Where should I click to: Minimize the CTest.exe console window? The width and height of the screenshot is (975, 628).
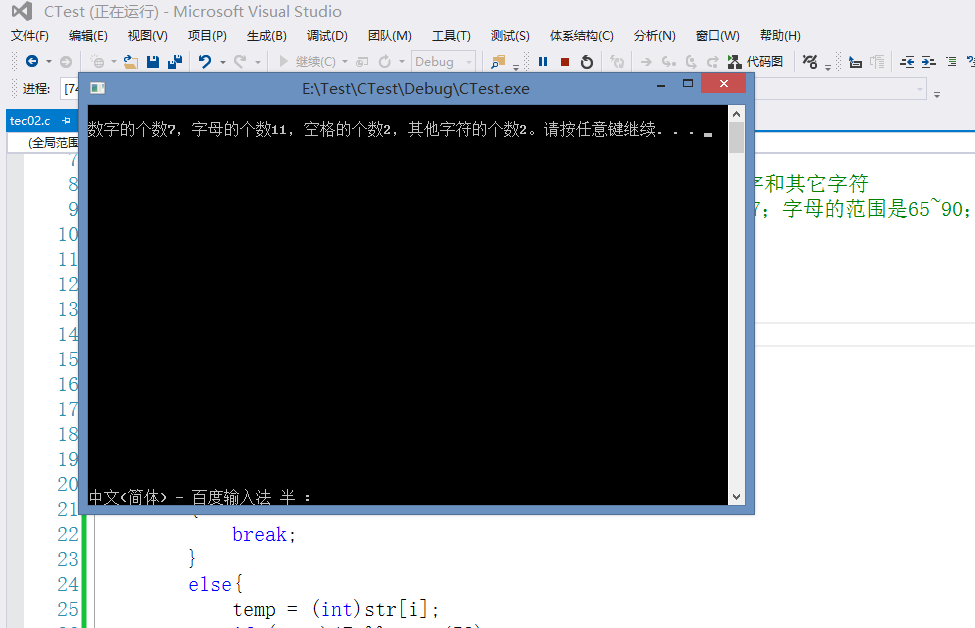click(661, 84)
